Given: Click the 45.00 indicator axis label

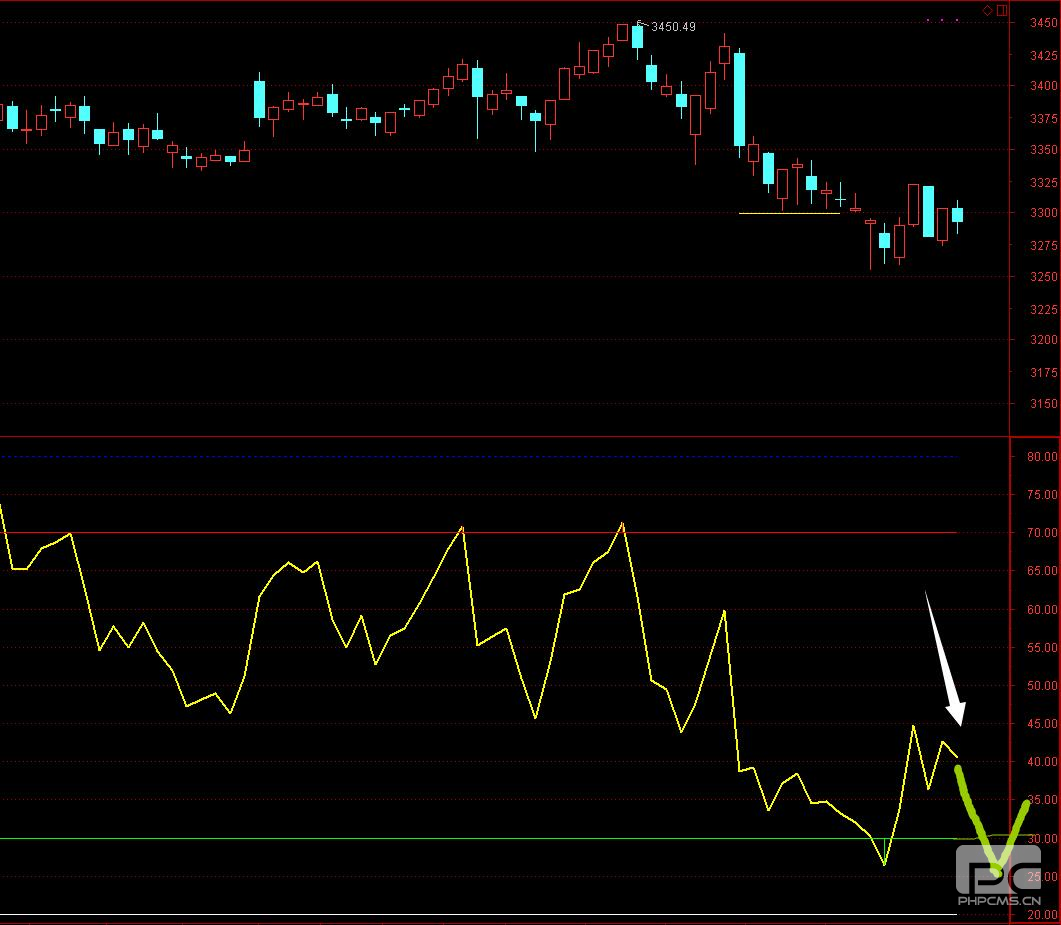Looking at the screenshot, I should tap(1042, 723).
